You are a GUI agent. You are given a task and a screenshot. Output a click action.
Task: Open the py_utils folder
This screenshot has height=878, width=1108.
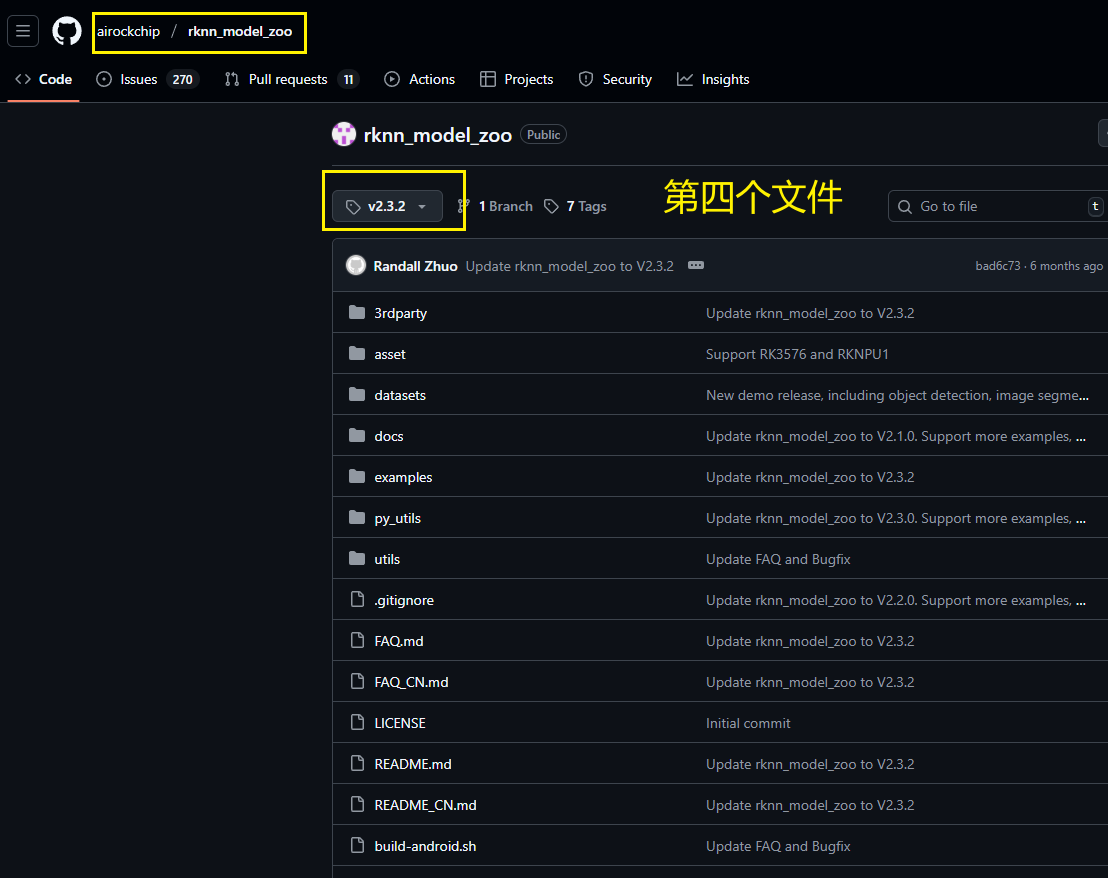click(398, 518)
